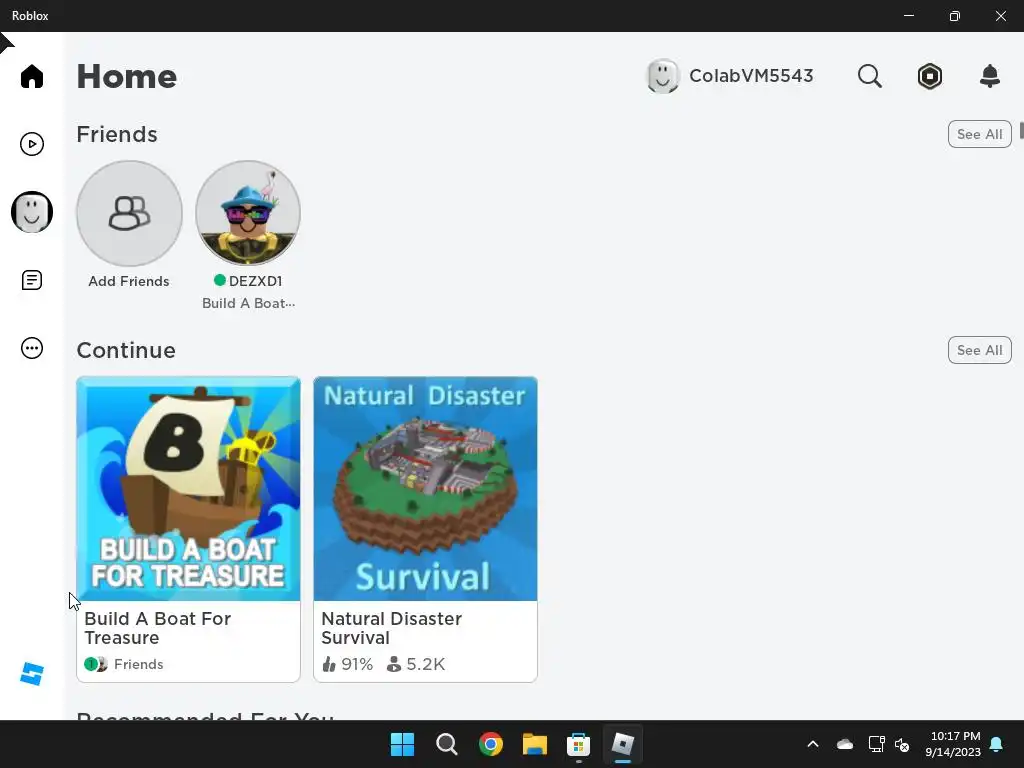1024x768 pixels.
Task: Click Build A Boat For Treasure title
Action: pos(157,628)
